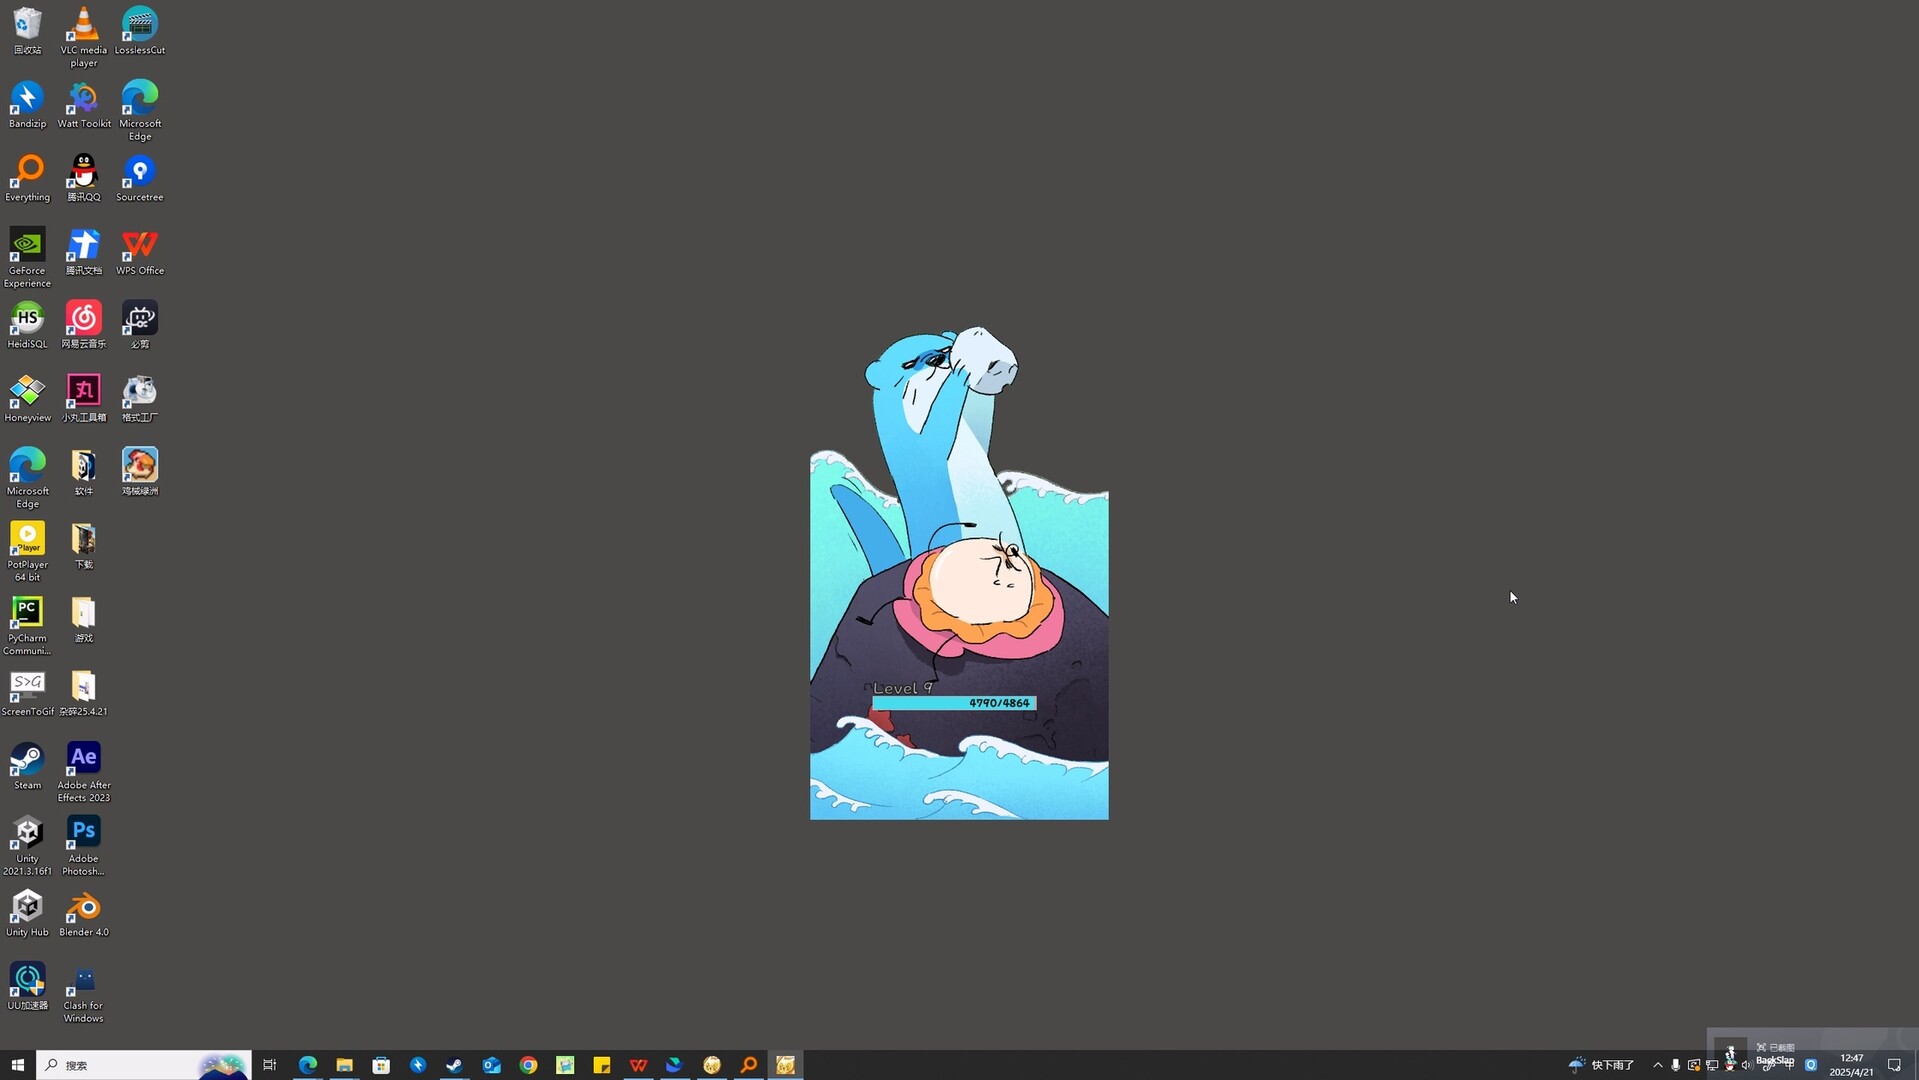1919x1080 pixels.
Task: Select the Unity Hub desktop icon
Action: pyautogui.click(x=27, y=913)
